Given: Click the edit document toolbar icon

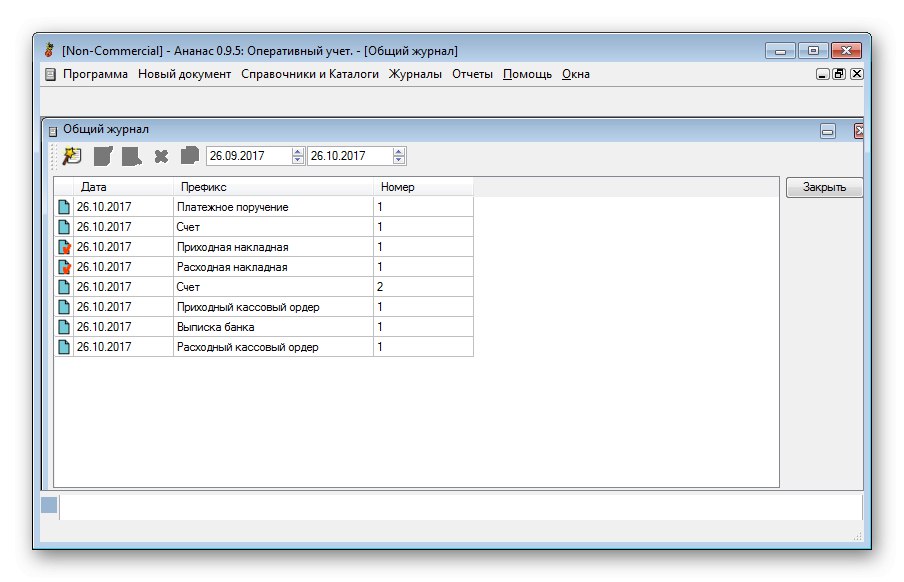Looking at the screenshot, I should pos(103,156).
